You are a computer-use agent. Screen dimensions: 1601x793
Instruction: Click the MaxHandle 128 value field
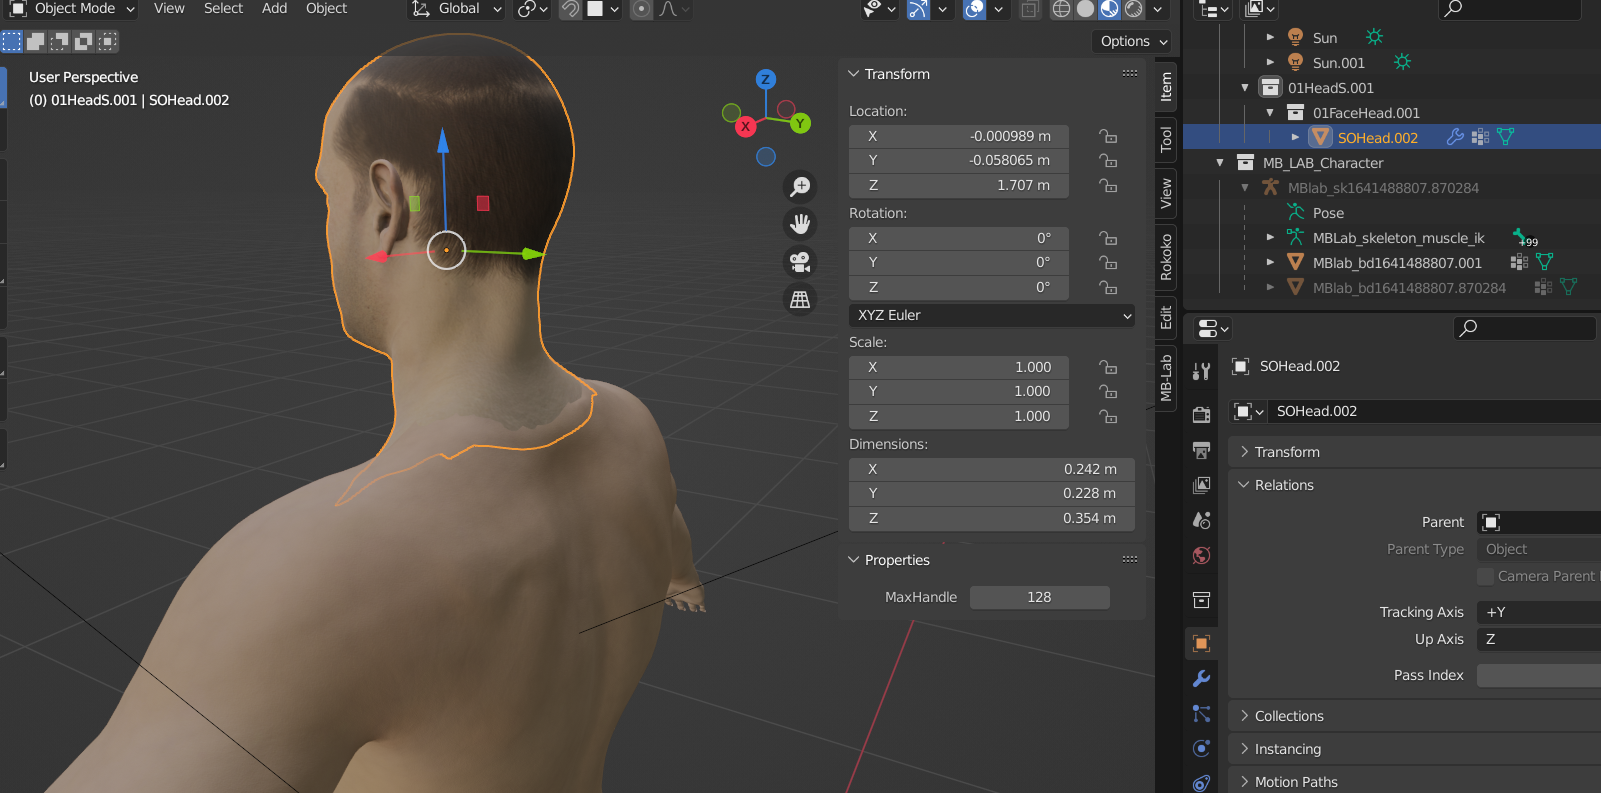[x=1040, y=597]
